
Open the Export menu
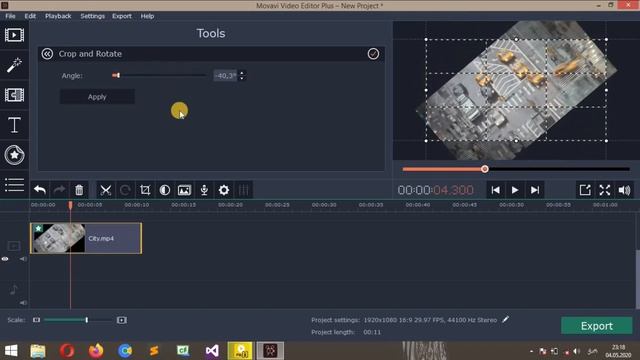(122, 16)
